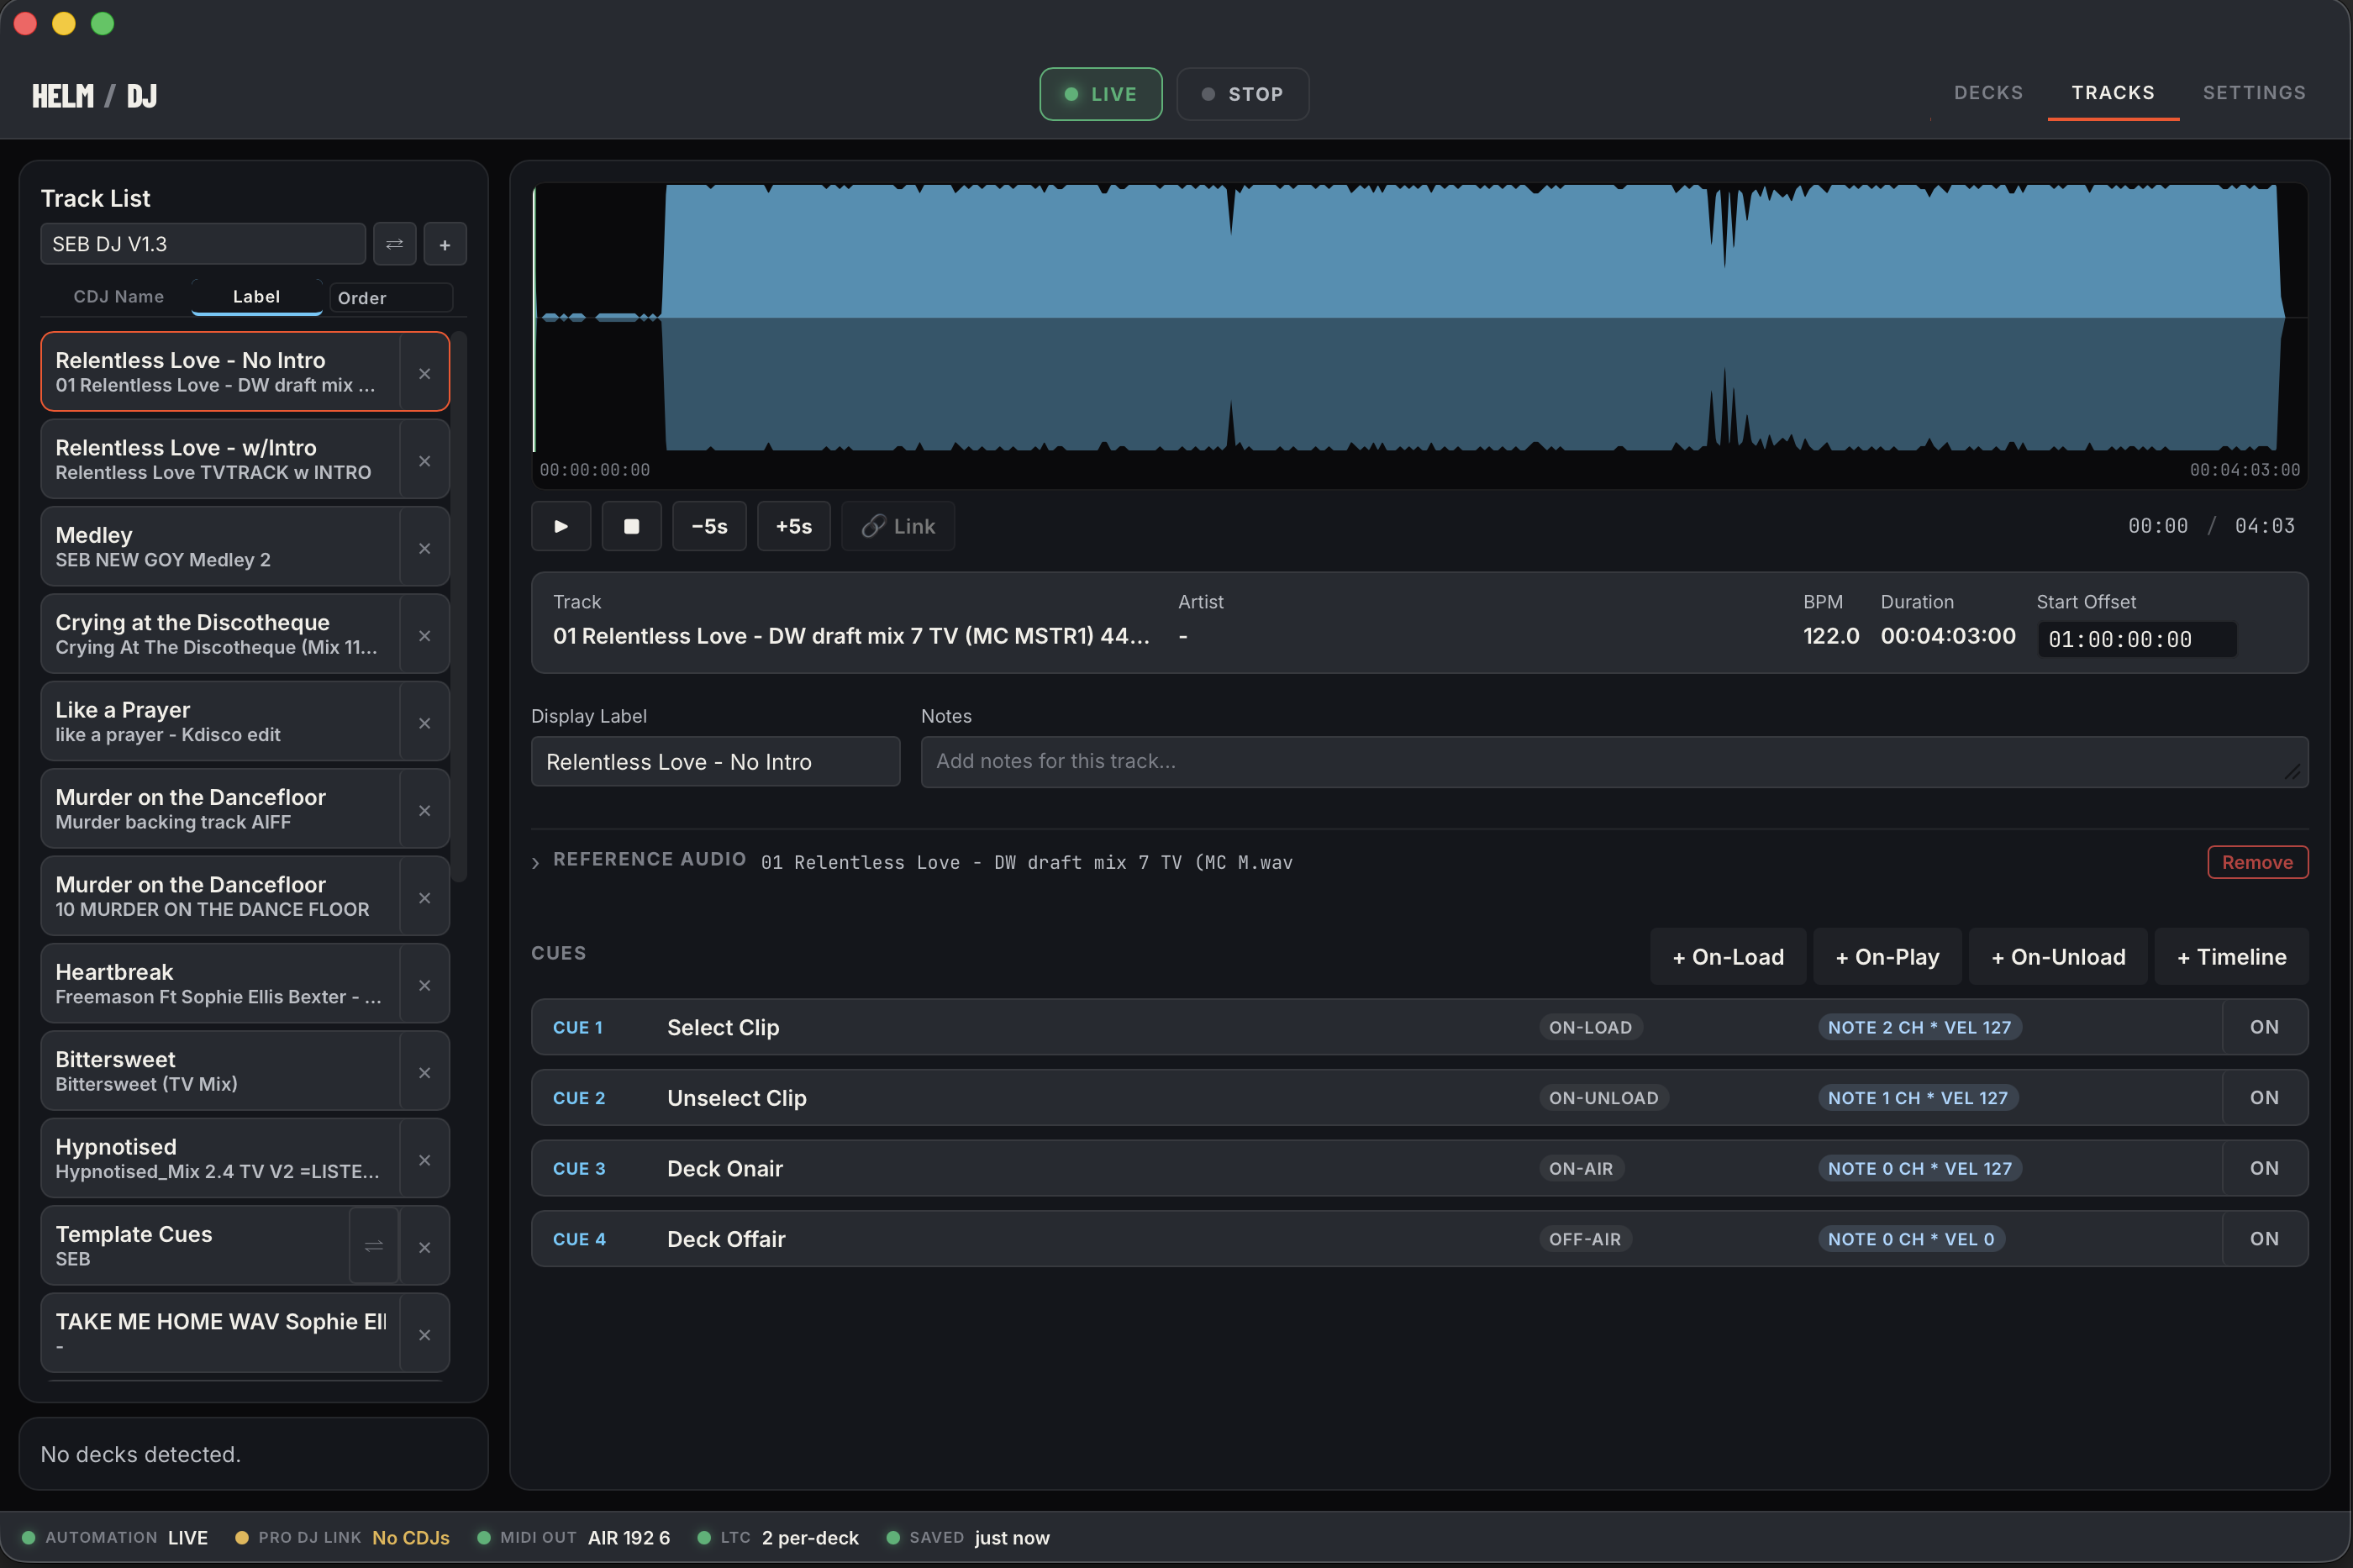2353x1568 pixels.
Task: Toggle CUE 3 Deck Onair ON switch
Action: pos(2264,1168)
